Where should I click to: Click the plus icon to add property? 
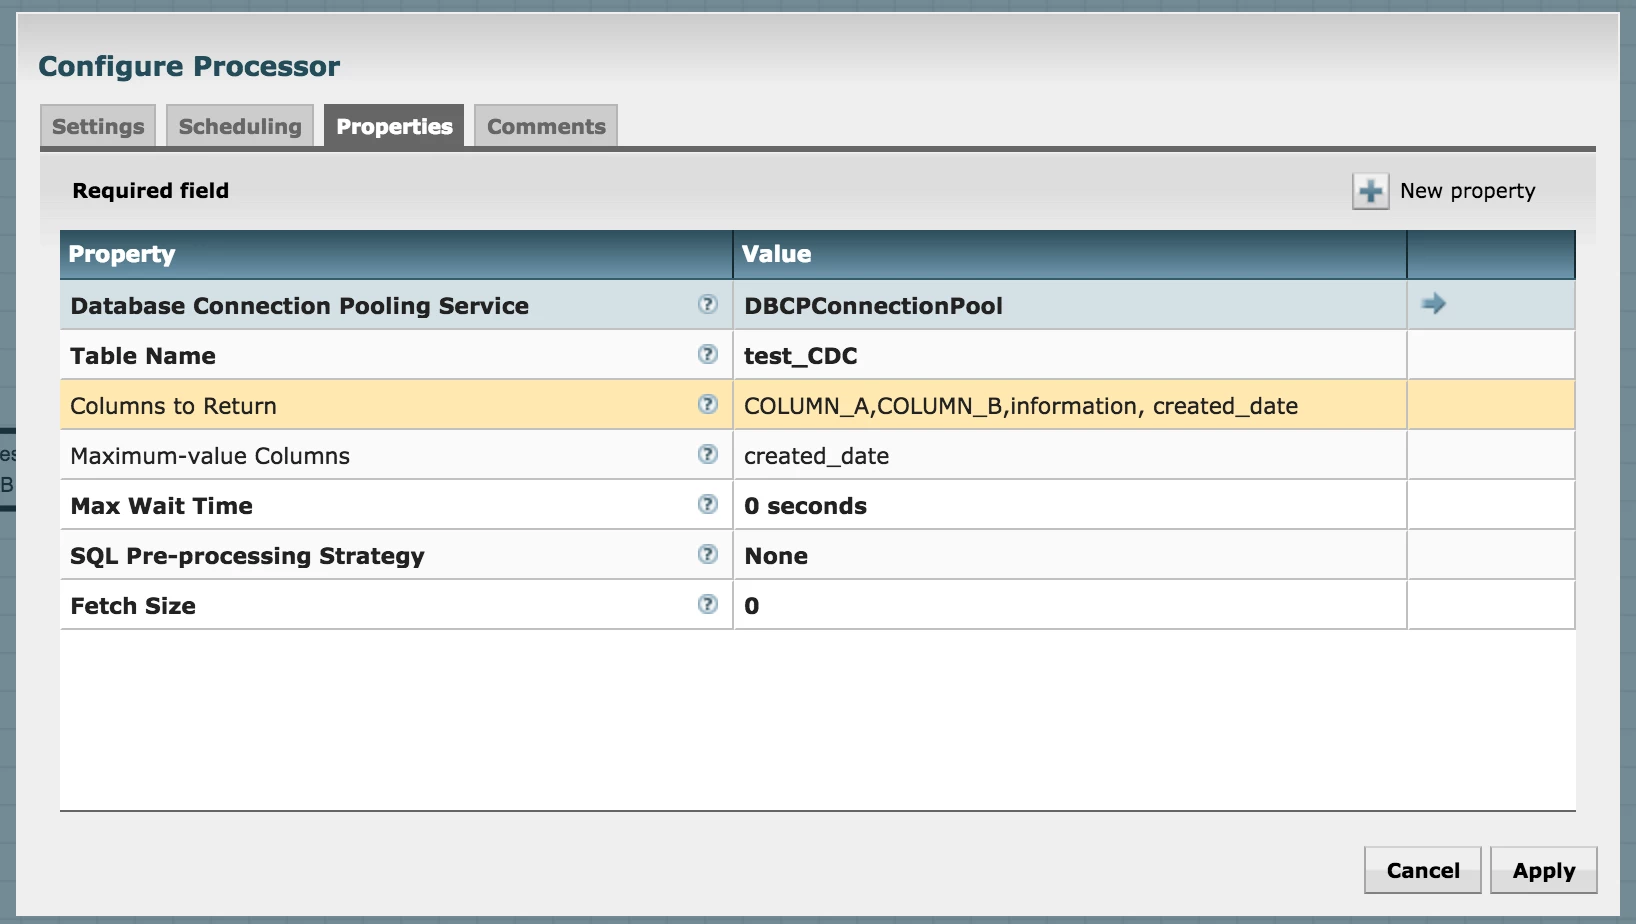coord(1371,191)
